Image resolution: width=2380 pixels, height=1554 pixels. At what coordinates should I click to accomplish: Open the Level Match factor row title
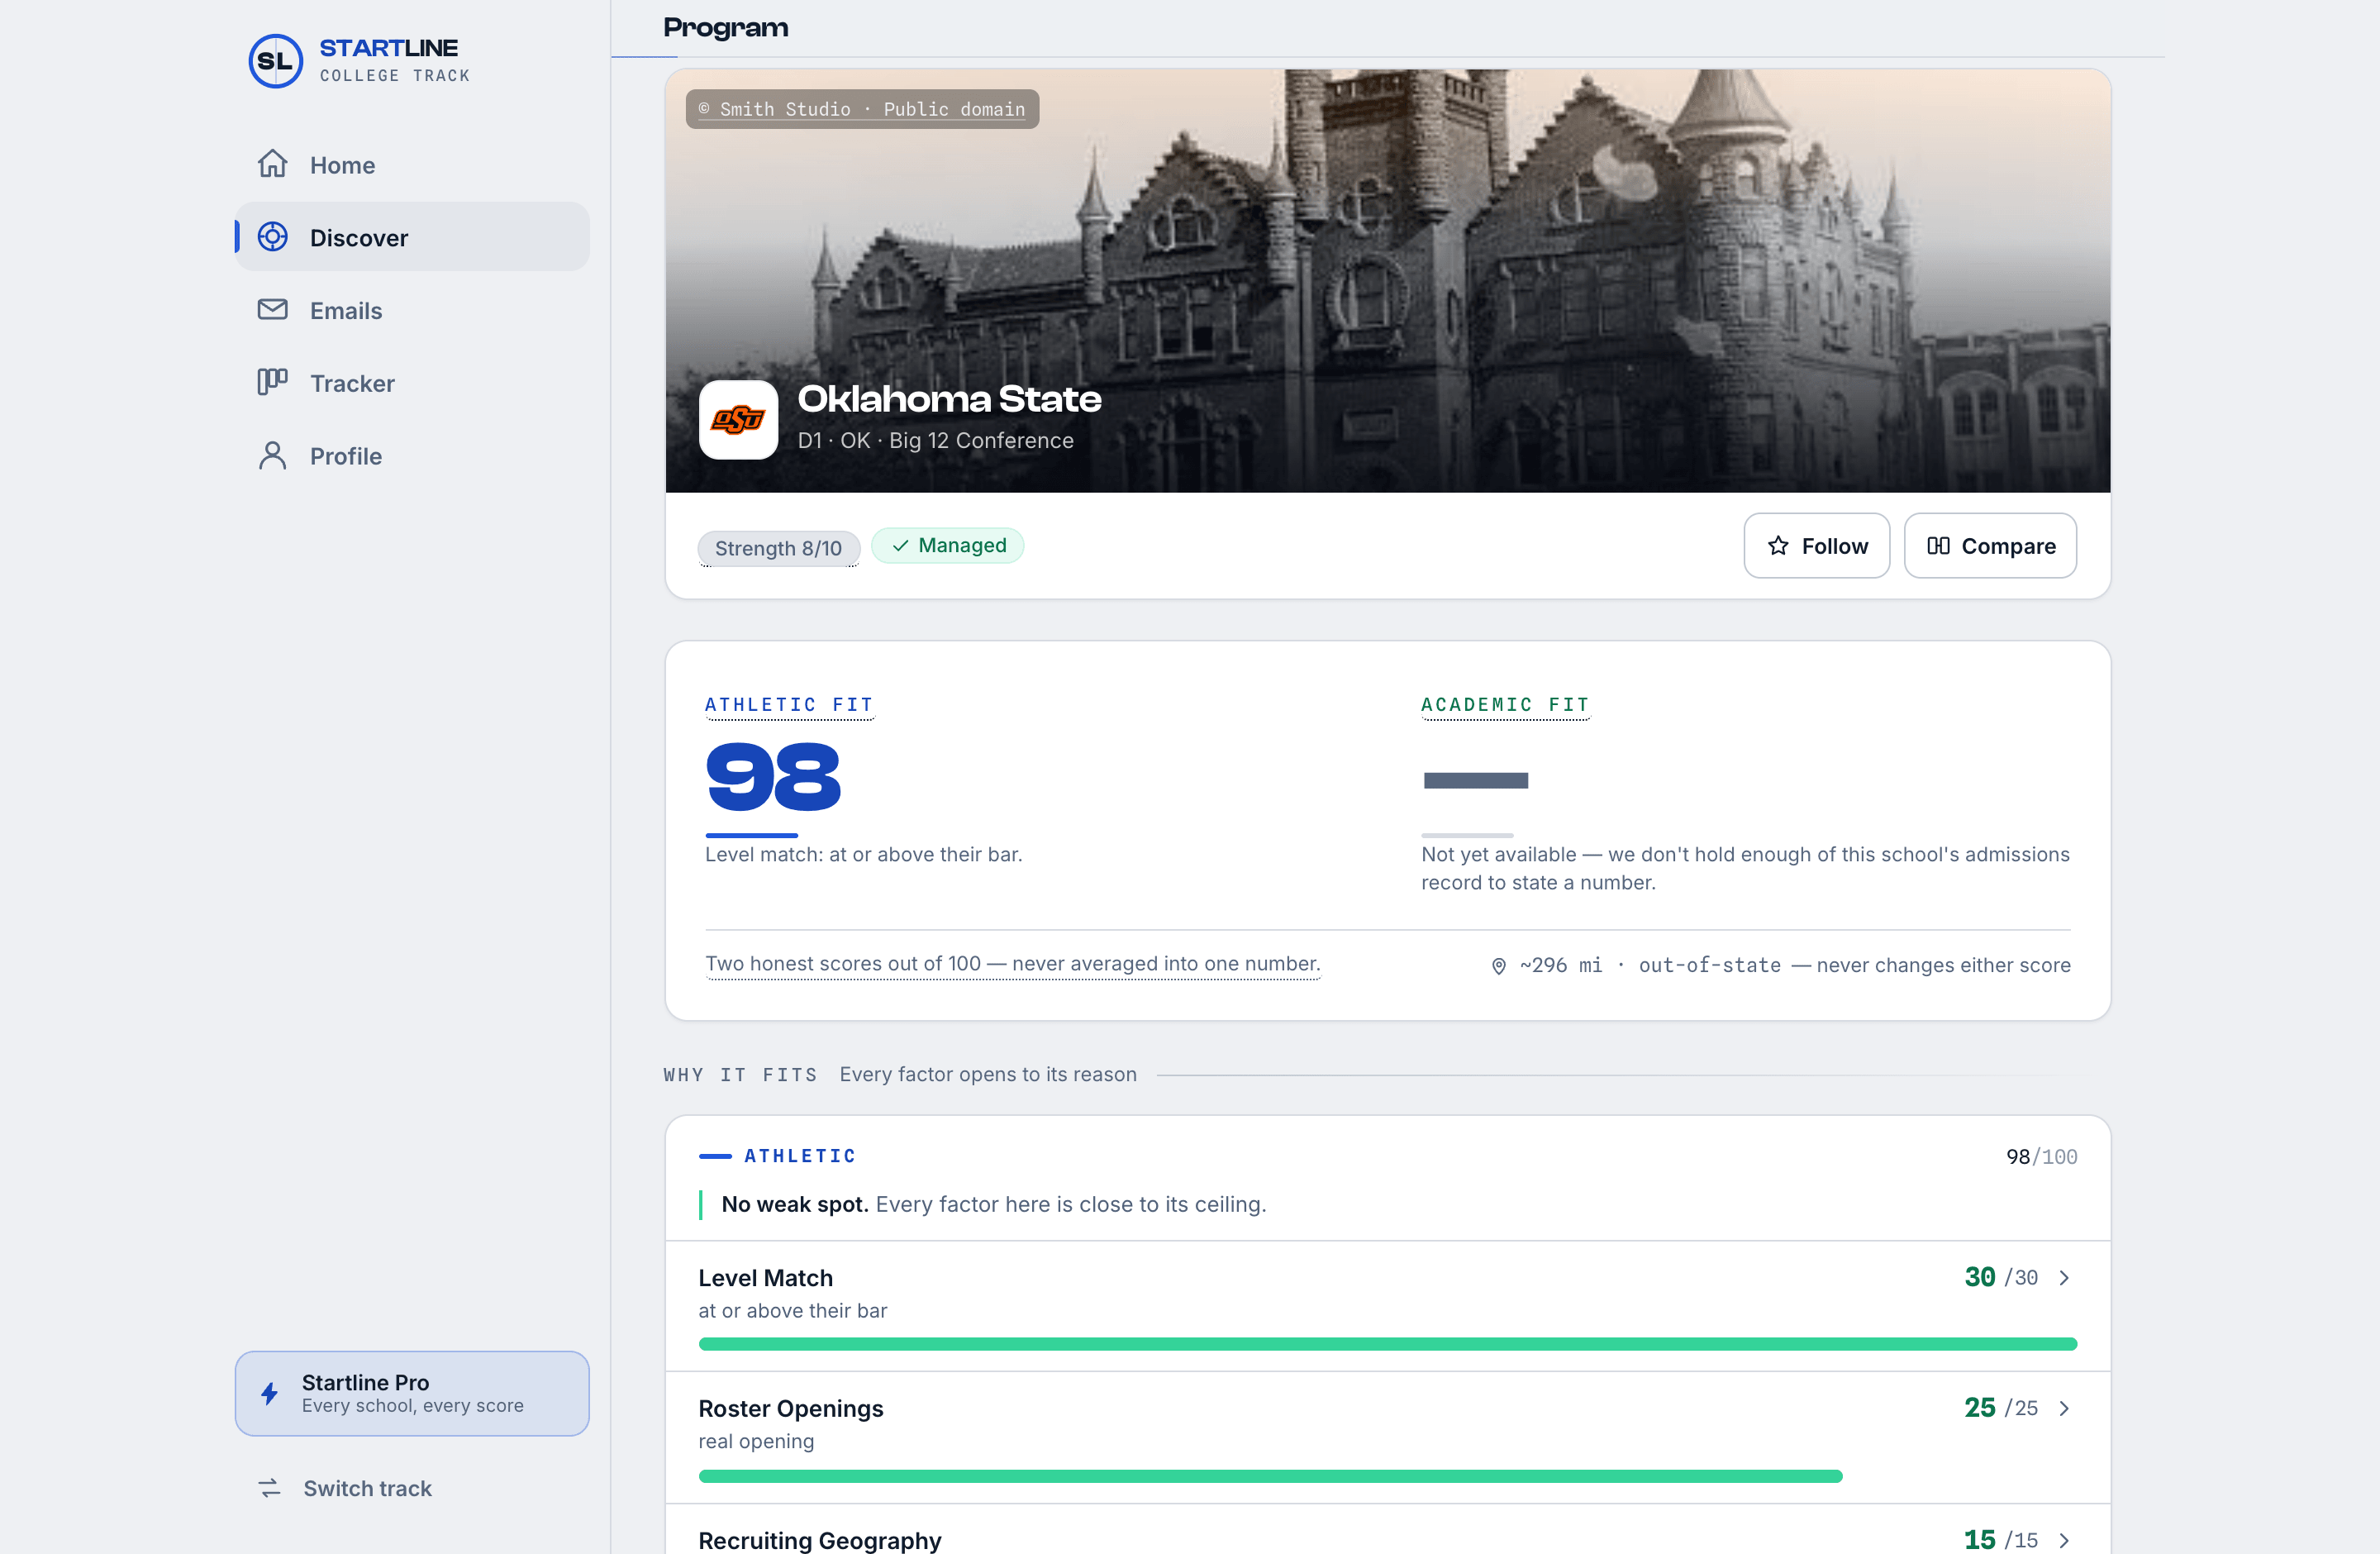(x=765, y=1278)
